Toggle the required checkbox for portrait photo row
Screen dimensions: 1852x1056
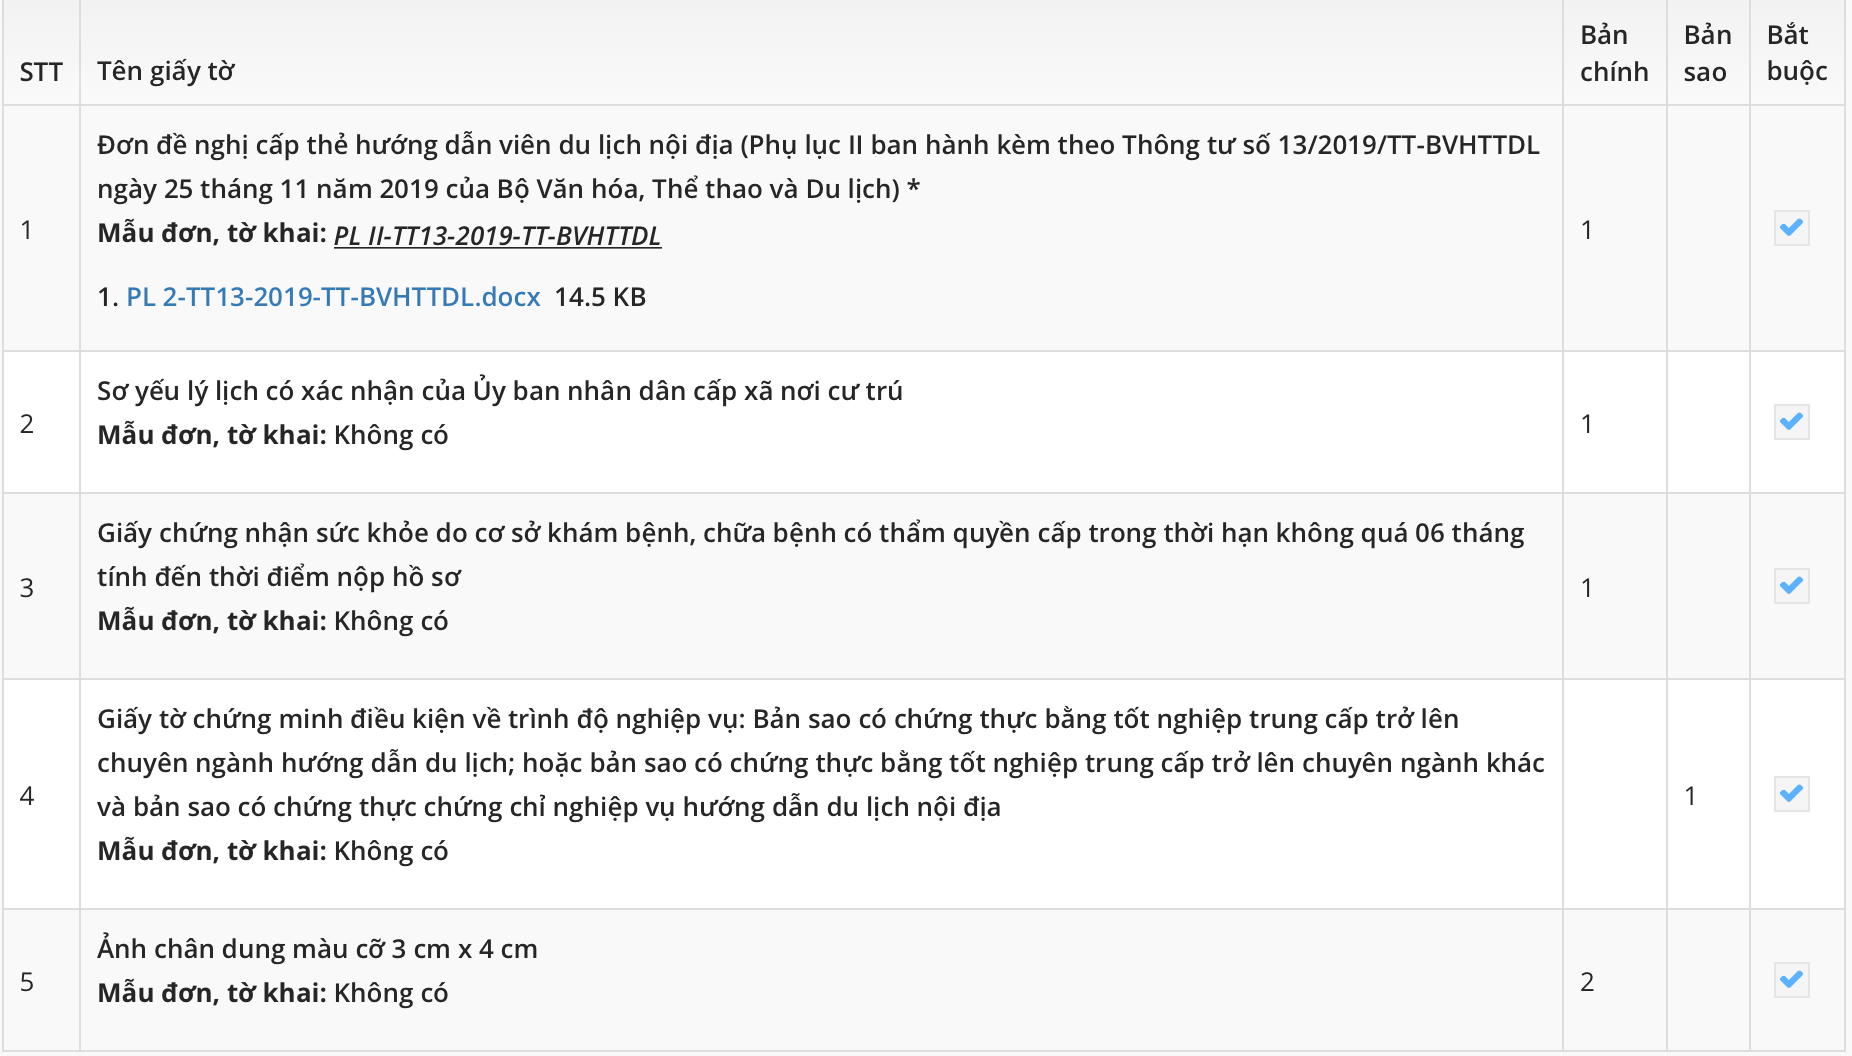click(1791, 979)
